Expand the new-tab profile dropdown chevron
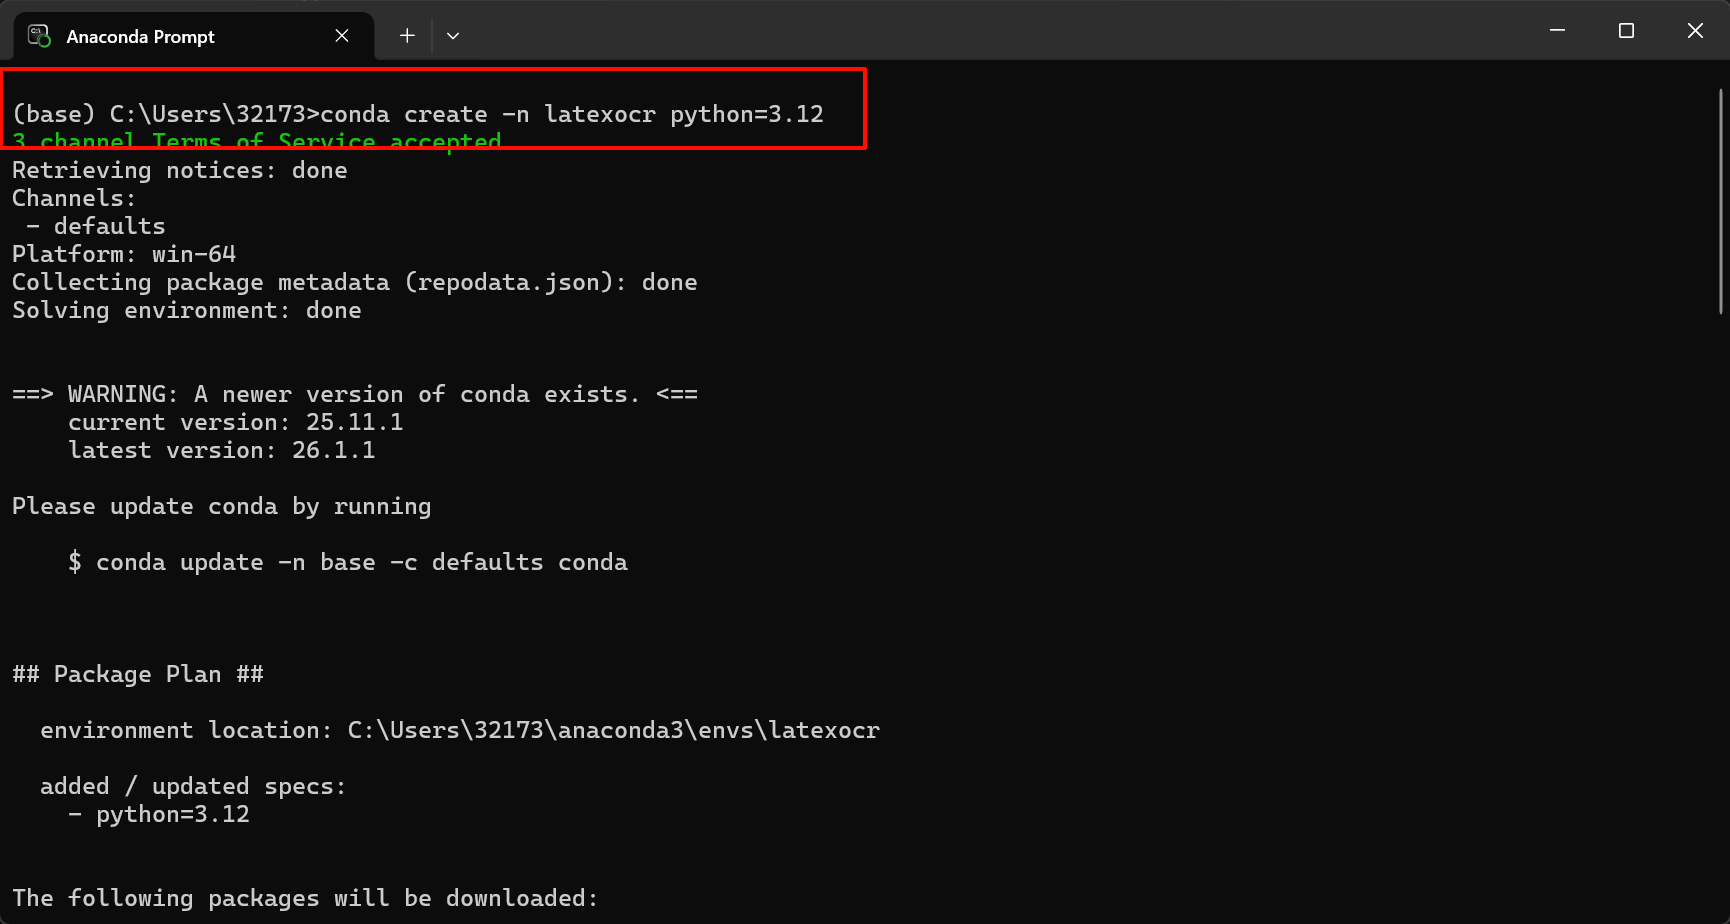 click(x=453, y=36)
